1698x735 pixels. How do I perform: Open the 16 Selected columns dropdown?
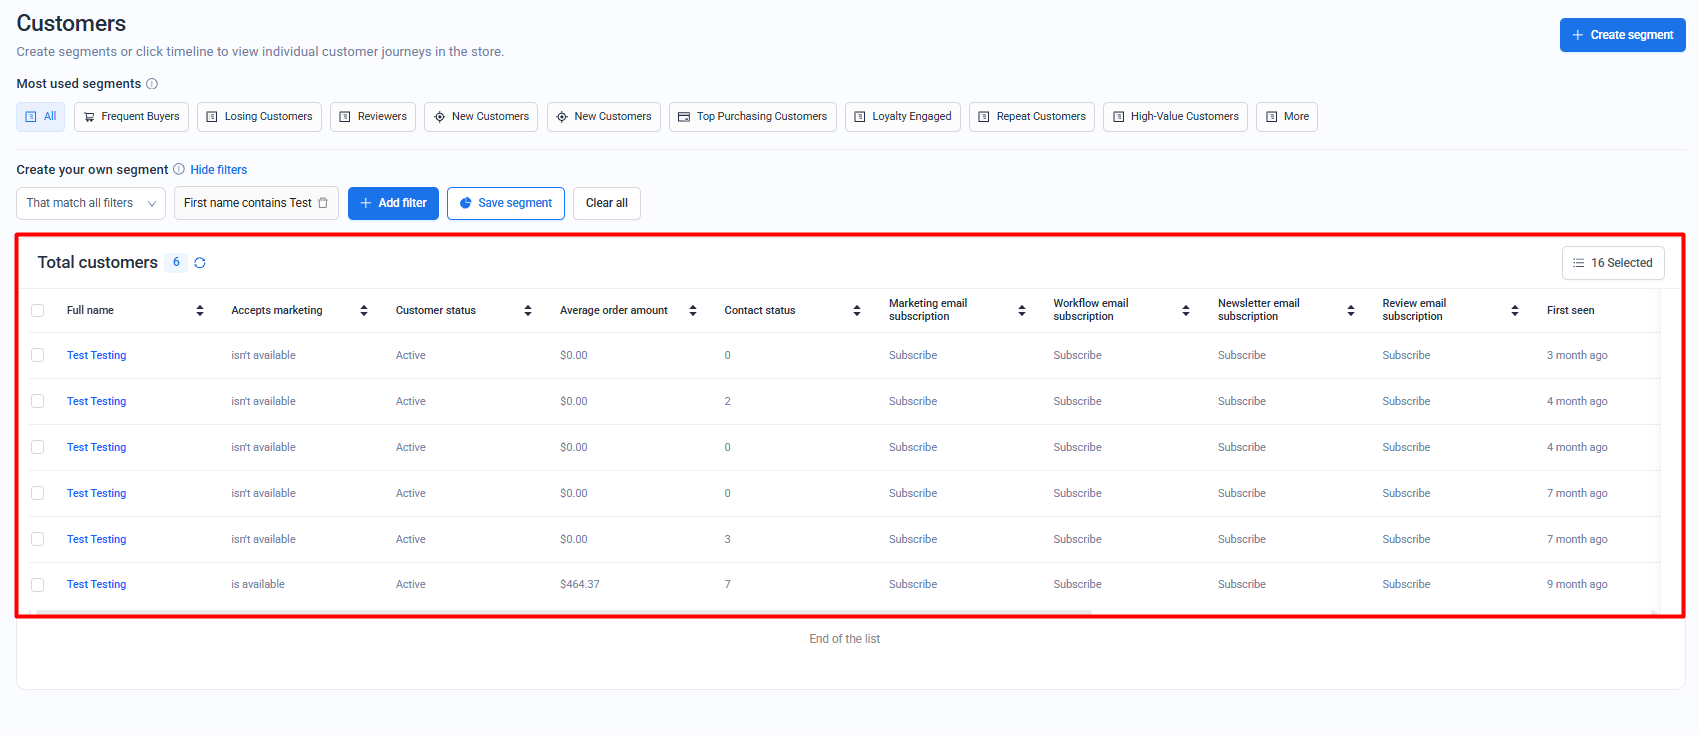click(x=1612, y=263)
